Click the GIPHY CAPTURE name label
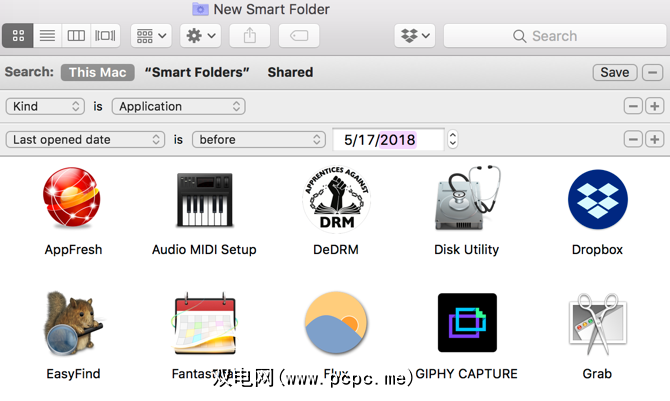This screenshot has width=670, height=401. coord(467,374)
